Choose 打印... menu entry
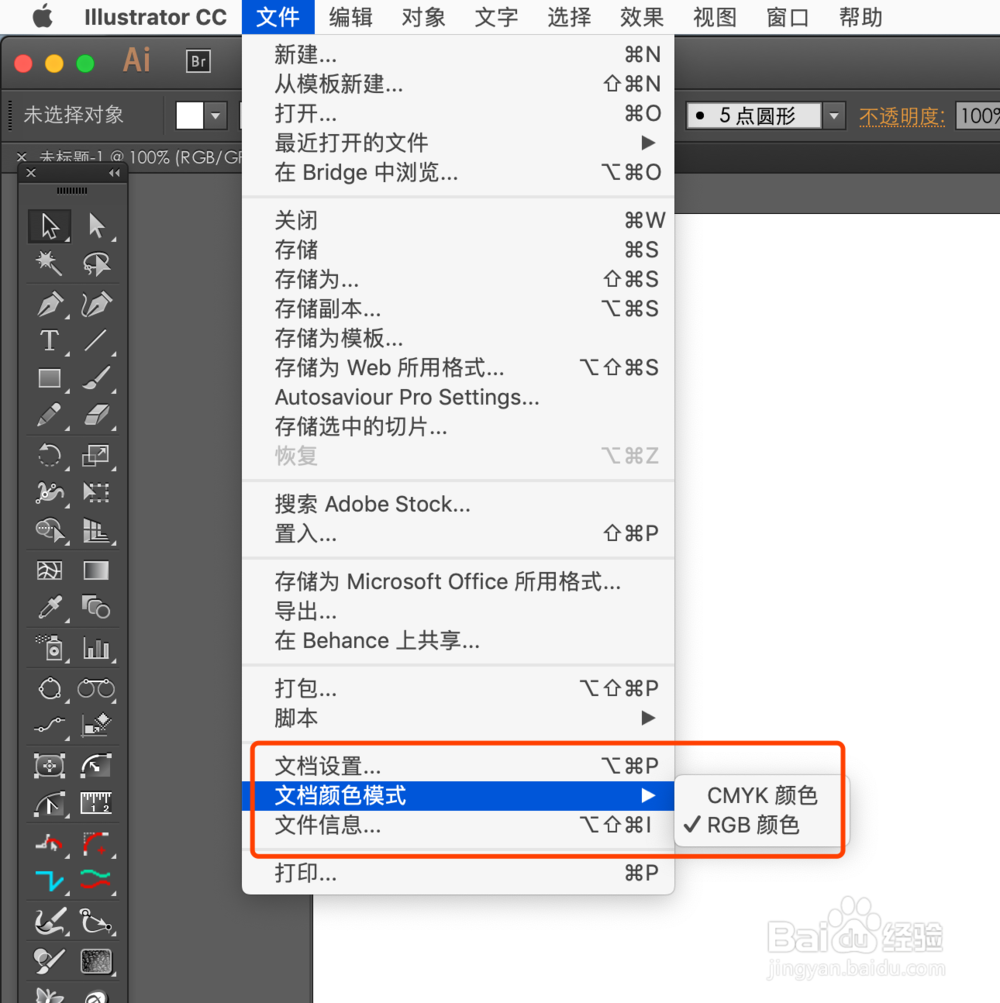 [458, 873]
